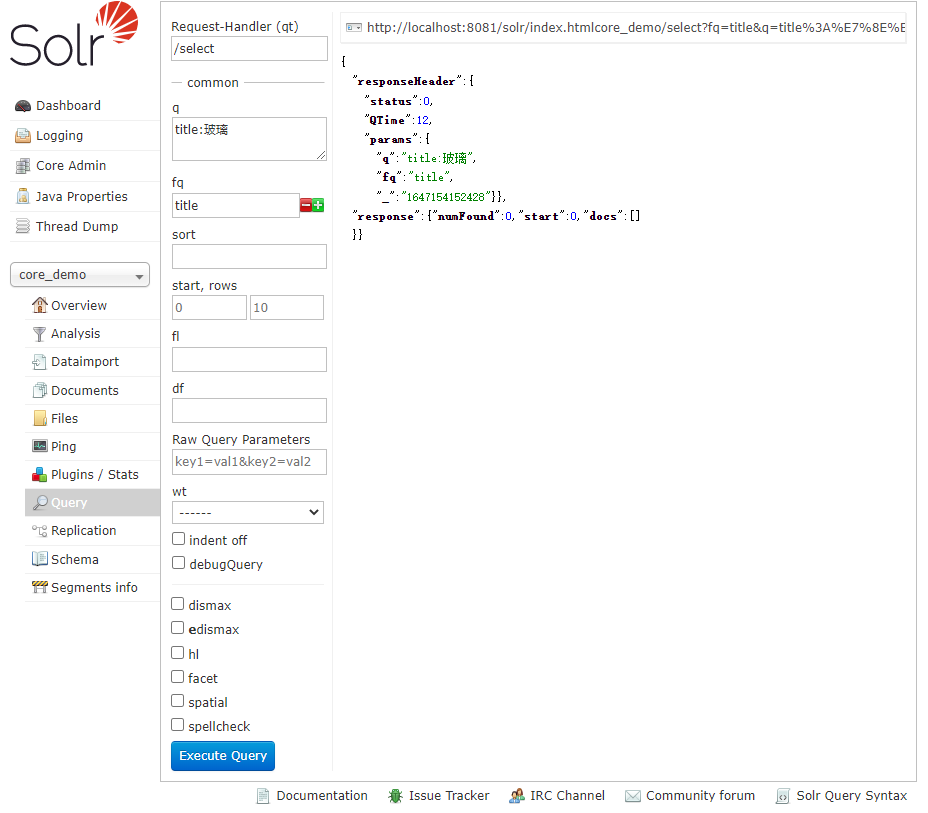Click the fl field list input
This screenshot has width=928, height=813.
249,360
